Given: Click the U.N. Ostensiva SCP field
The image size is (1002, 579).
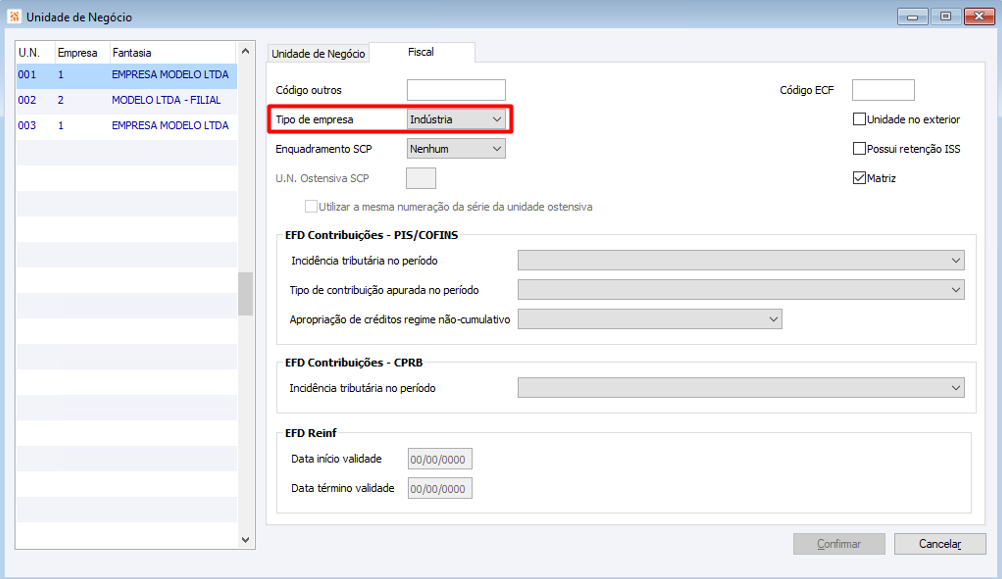Looking at the screenshot, I should tap(421, 178).
